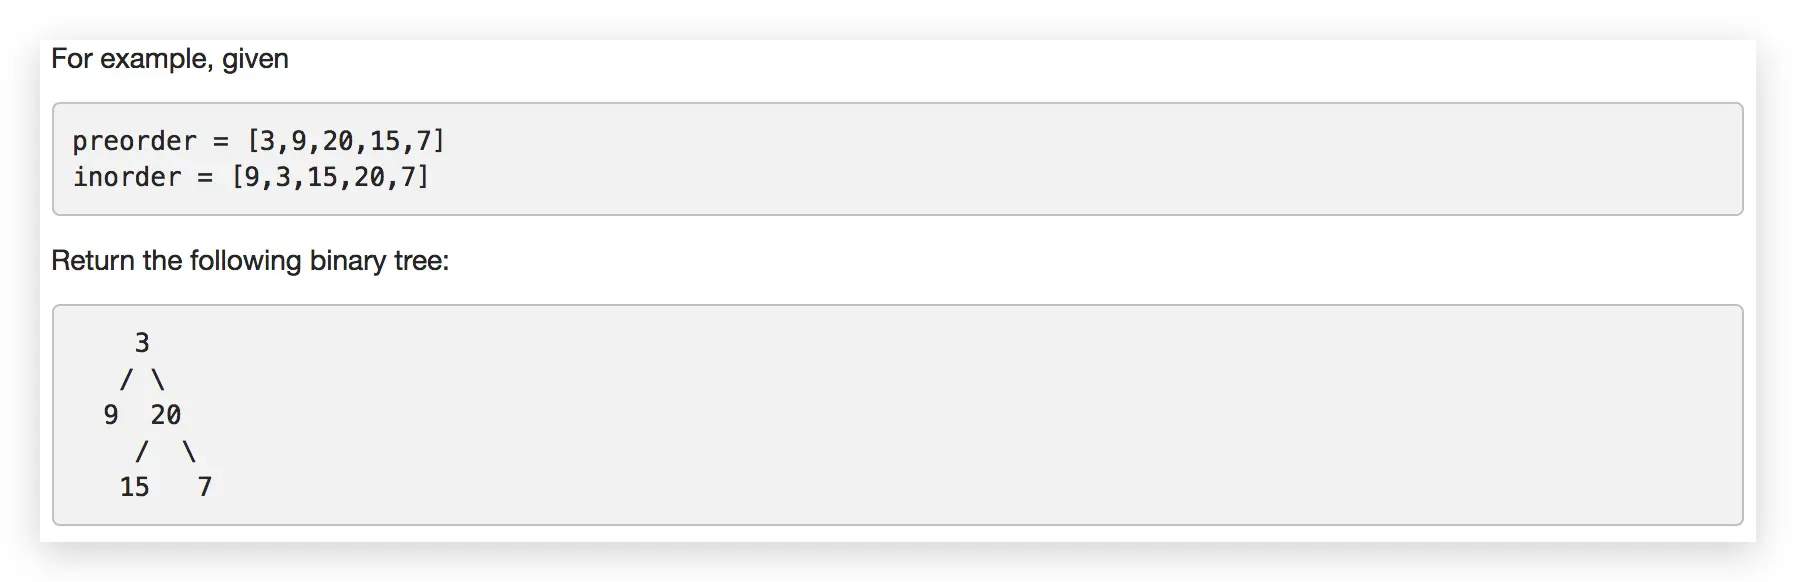Click the backslash branch from 3 to 20

(157, 380)
